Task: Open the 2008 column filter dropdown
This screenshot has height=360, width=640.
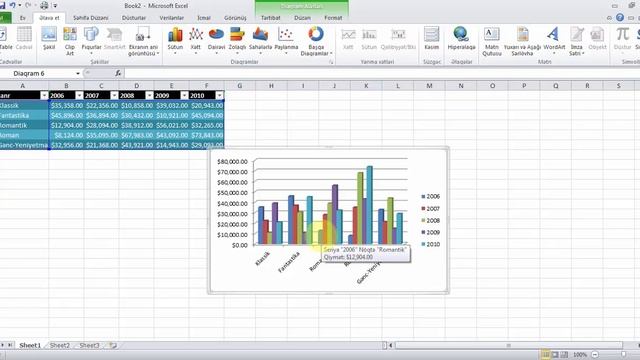Action: [149, 96]
